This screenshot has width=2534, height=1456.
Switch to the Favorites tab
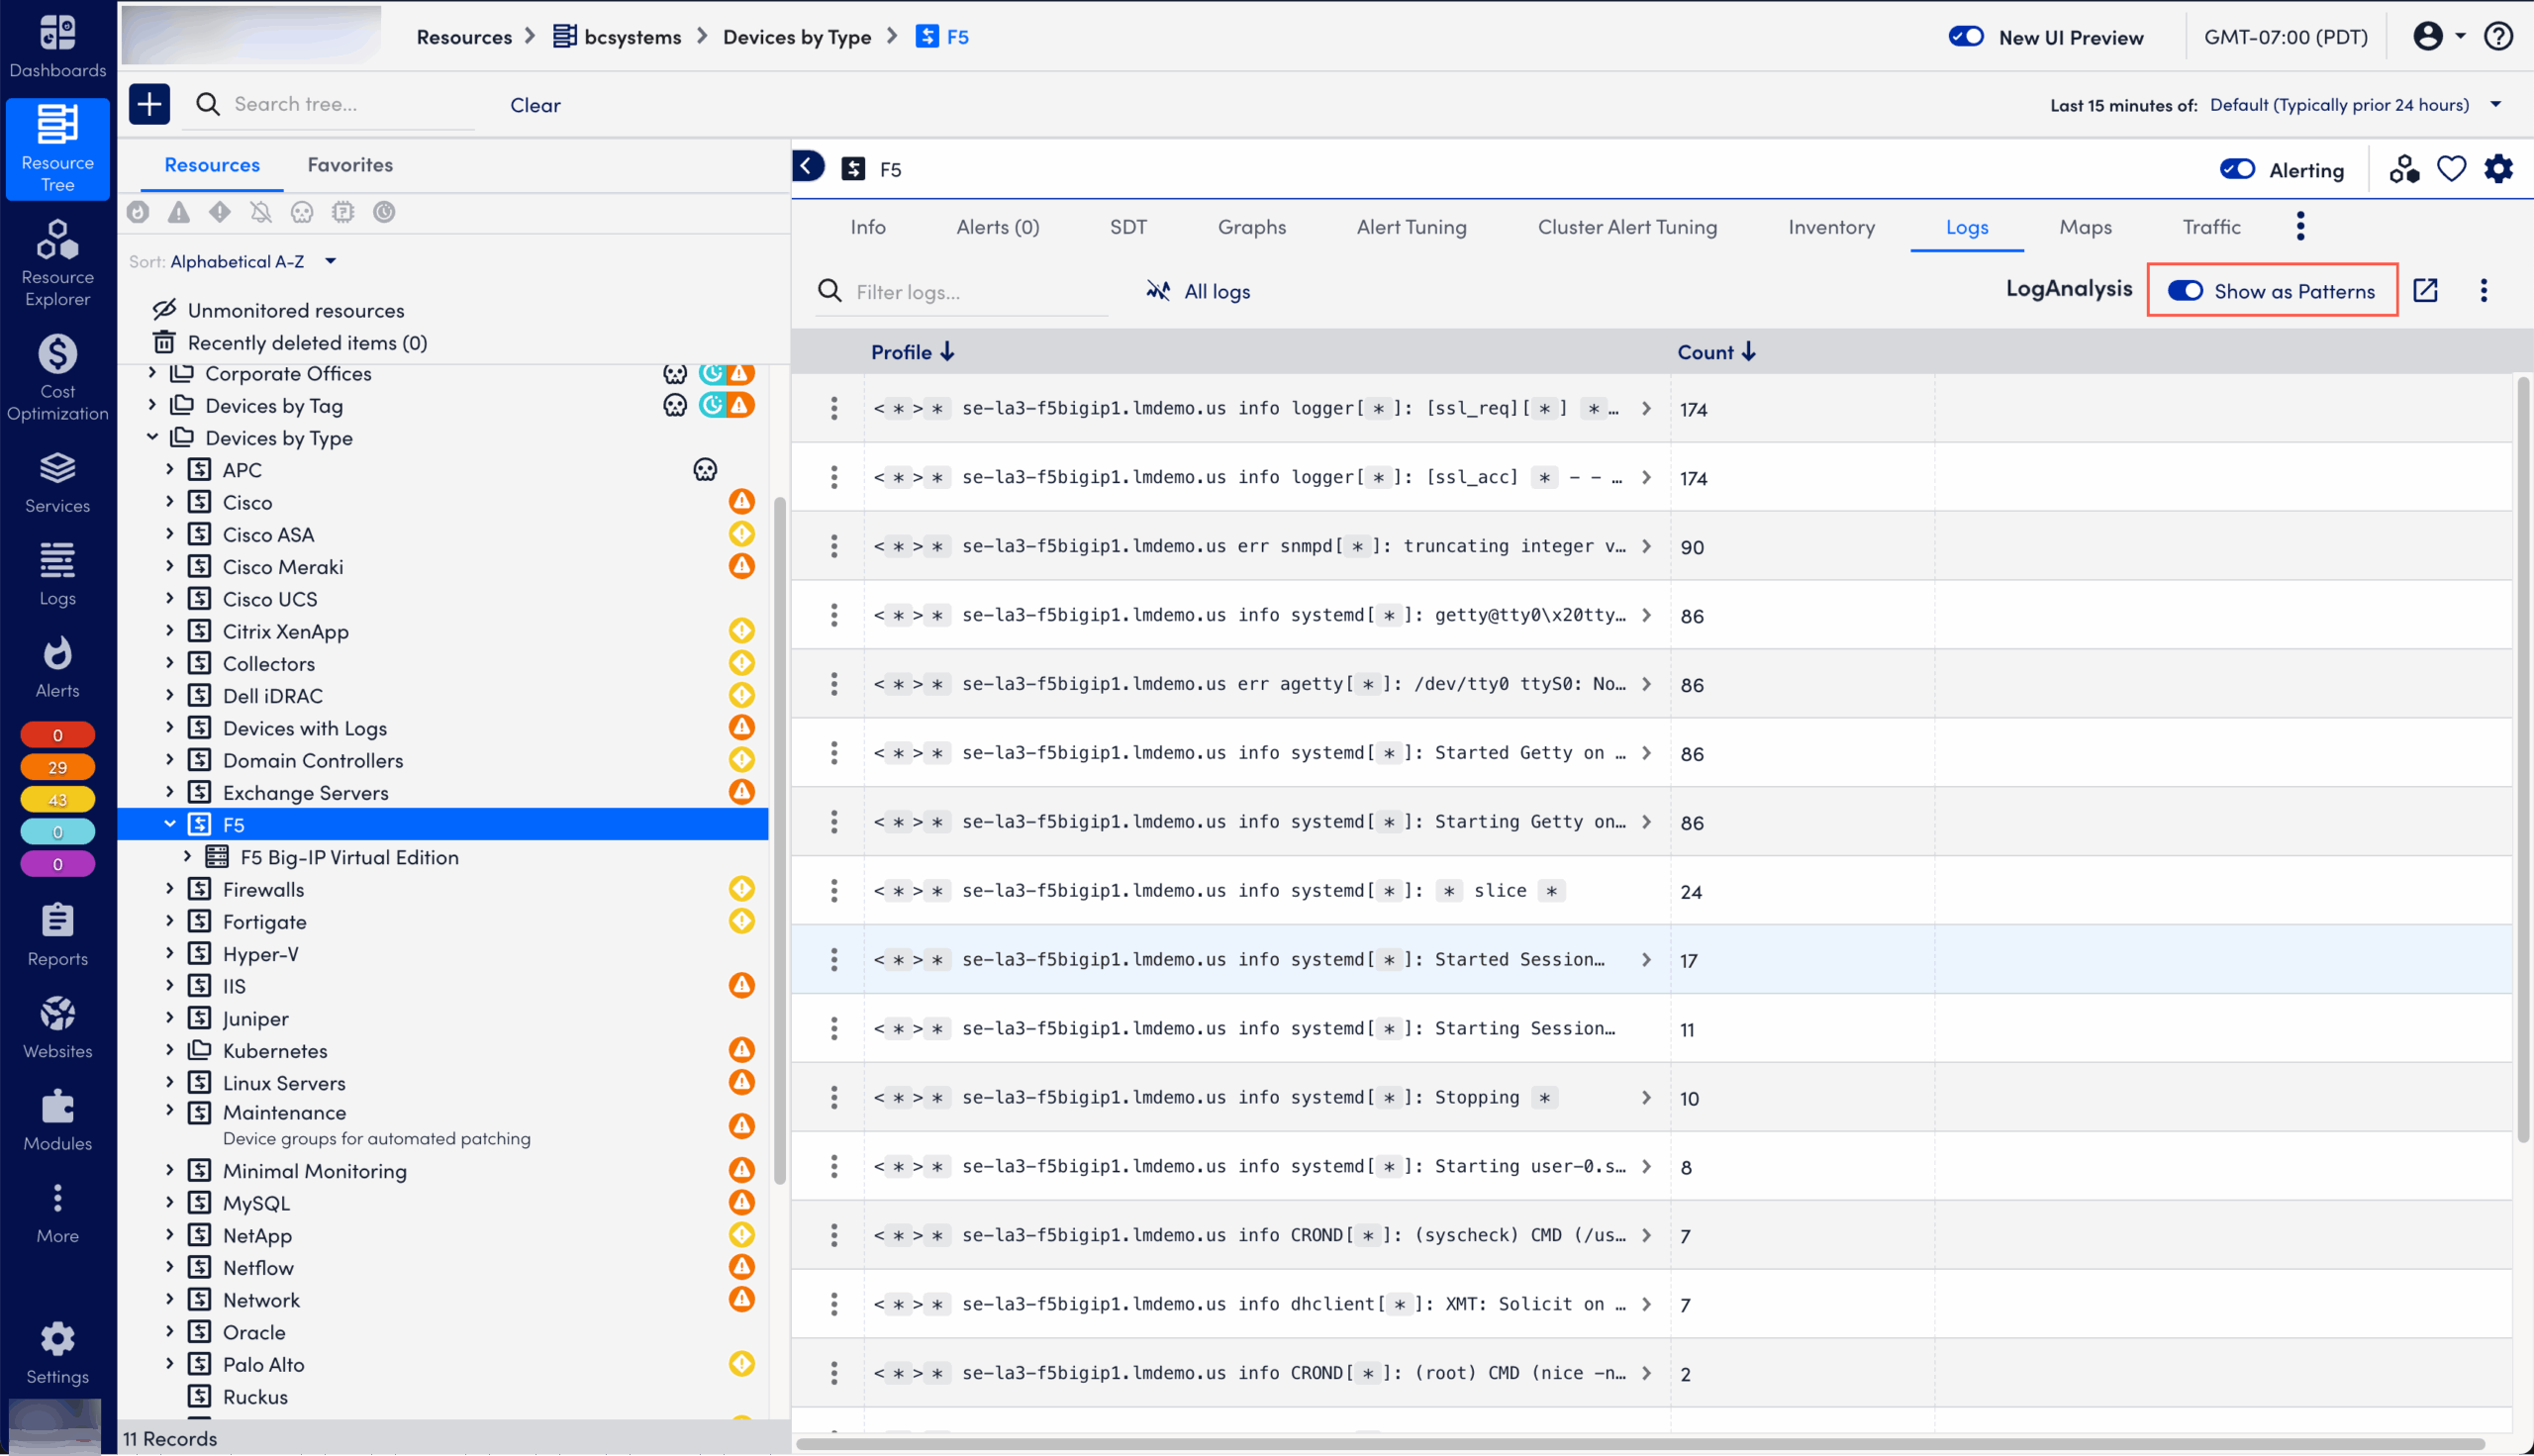(350, 164)
